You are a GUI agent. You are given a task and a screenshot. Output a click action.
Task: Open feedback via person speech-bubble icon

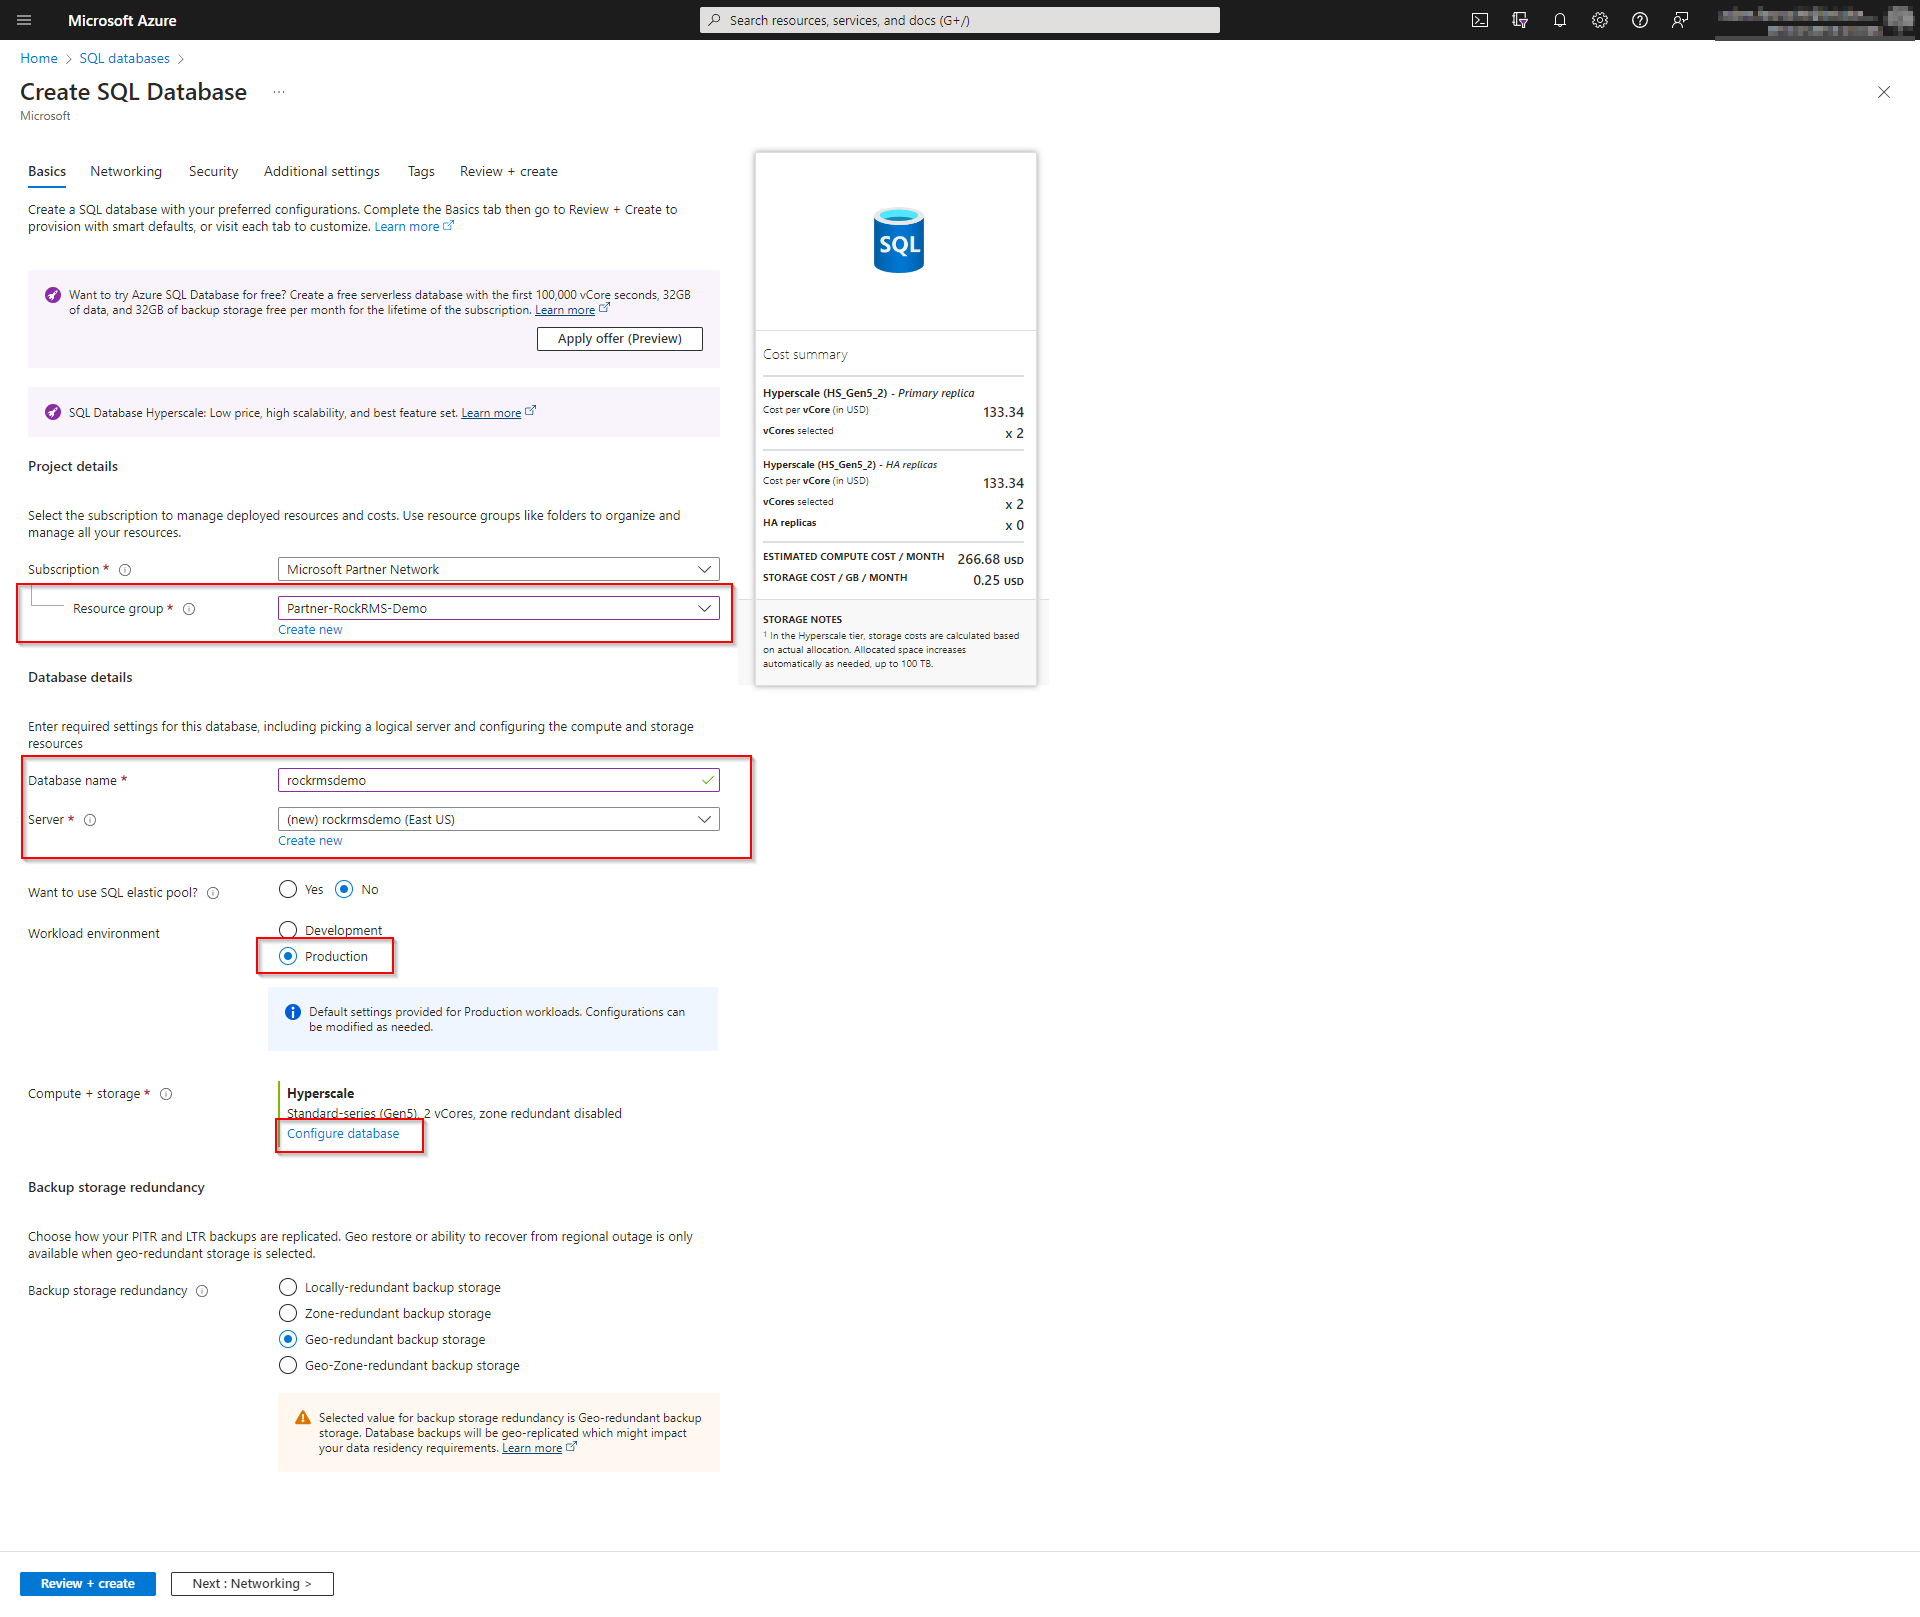pos(1680,20)
